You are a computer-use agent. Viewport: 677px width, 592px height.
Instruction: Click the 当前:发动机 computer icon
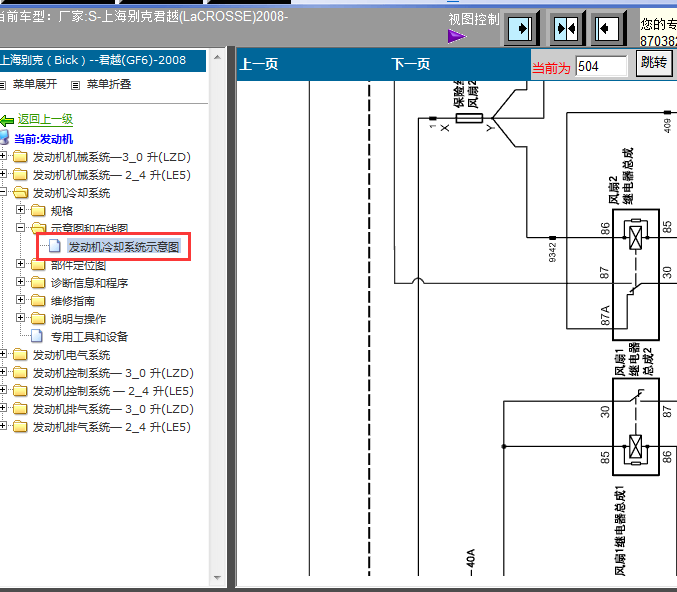pyautogui.click(x=4, y=137)
